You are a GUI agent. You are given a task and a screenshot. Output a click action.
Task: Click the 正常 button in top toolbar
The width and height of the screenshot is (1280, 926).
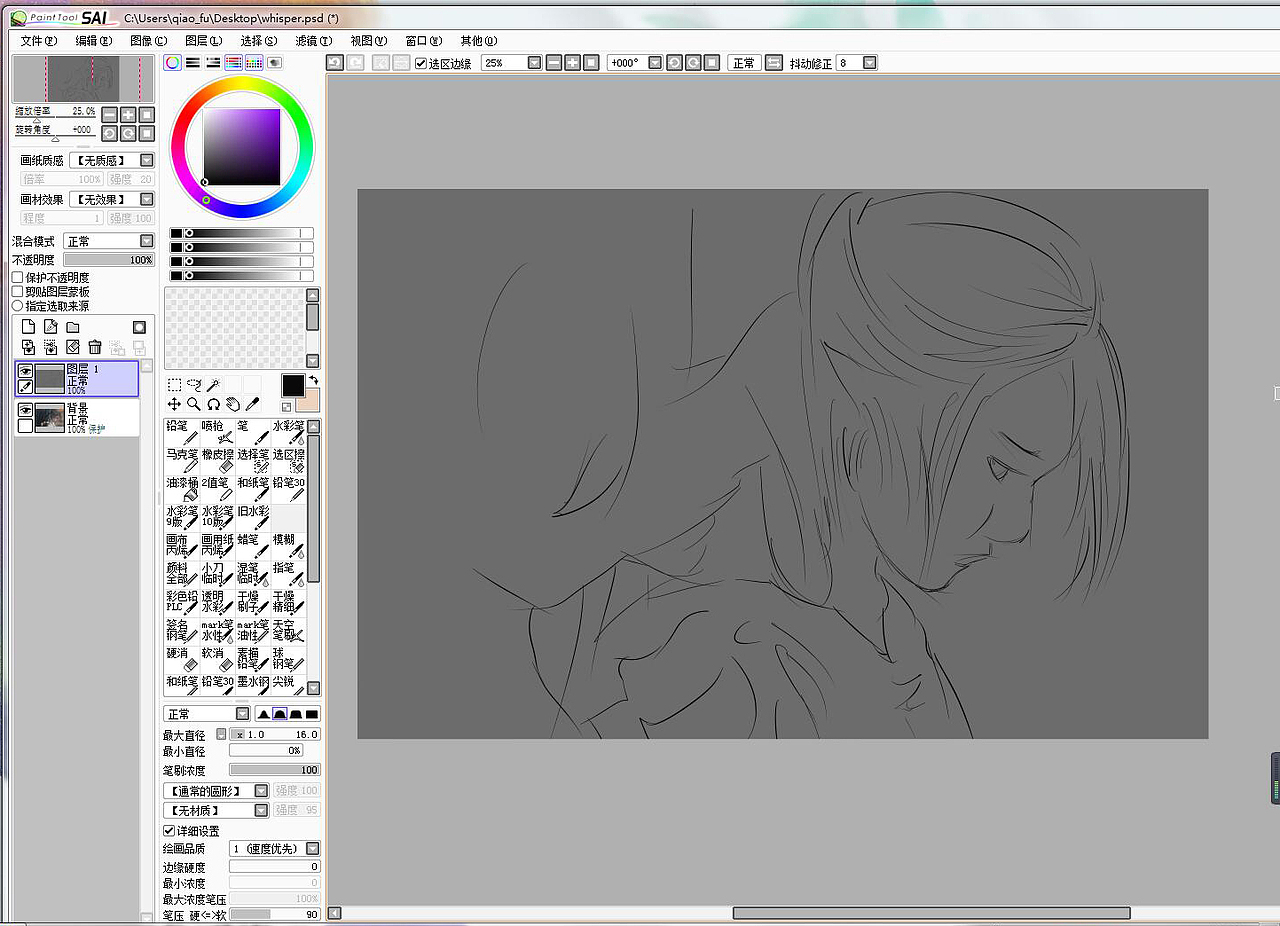click(x=744, y=62)
